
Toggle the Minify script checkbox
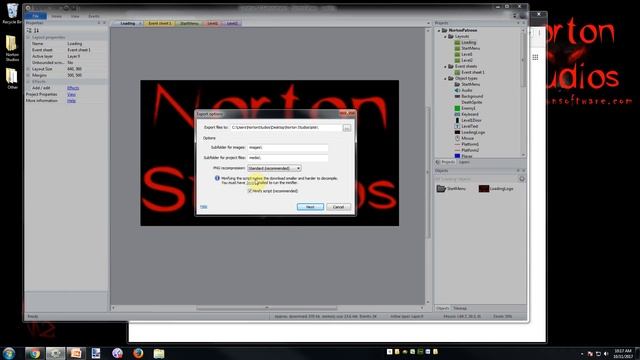coord(250,191)
